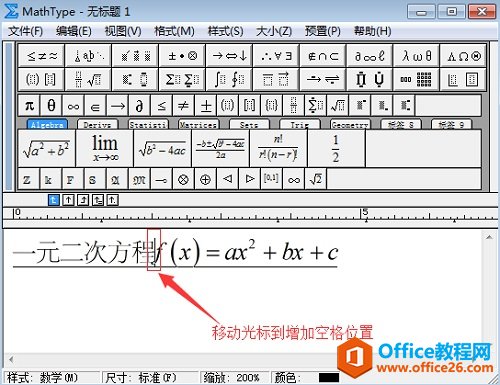The image size is (500, 385).
Task: Insert the circled times ⊗ symbol
Action: coord(183,180)
